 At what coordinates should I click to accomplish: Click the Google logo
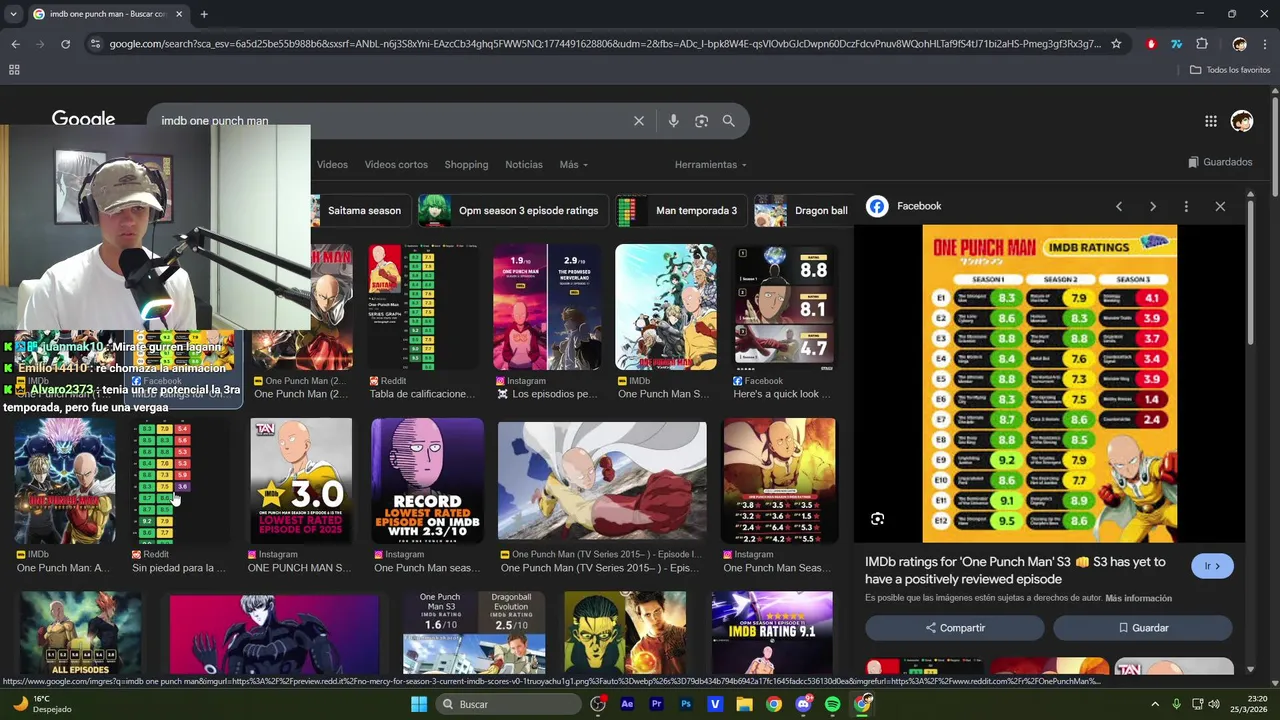click(x=83, y=120)
